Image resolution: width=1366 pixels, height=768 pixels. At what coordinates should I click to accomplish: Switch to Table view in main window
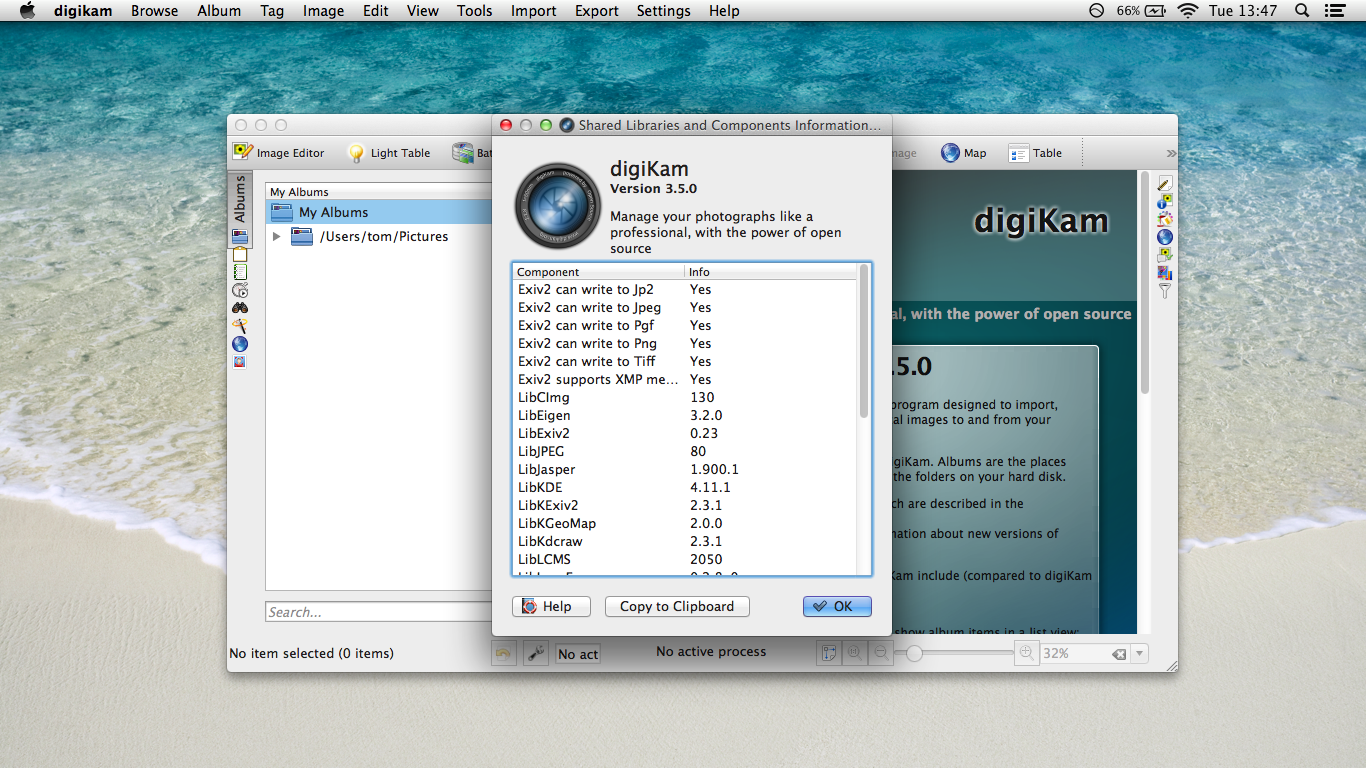pyautogui.click(x=1036, y=153)
